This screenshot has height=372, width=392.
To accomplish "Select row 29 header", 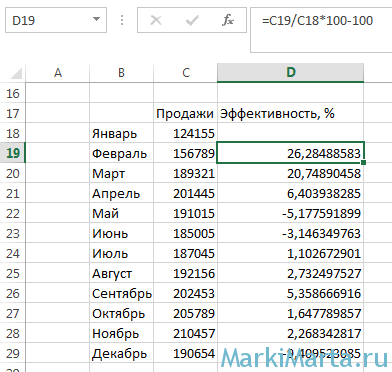I will tap(13, 353).
